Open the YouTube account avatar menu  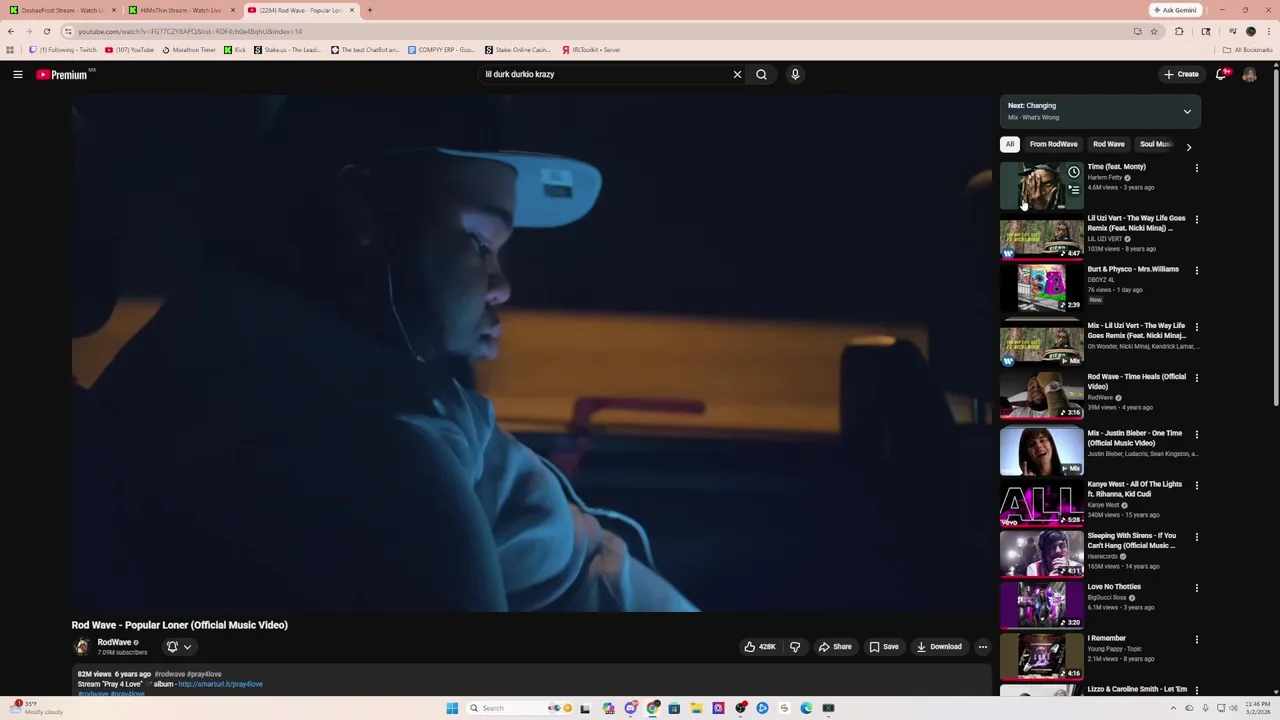(x=1249, y=74)
